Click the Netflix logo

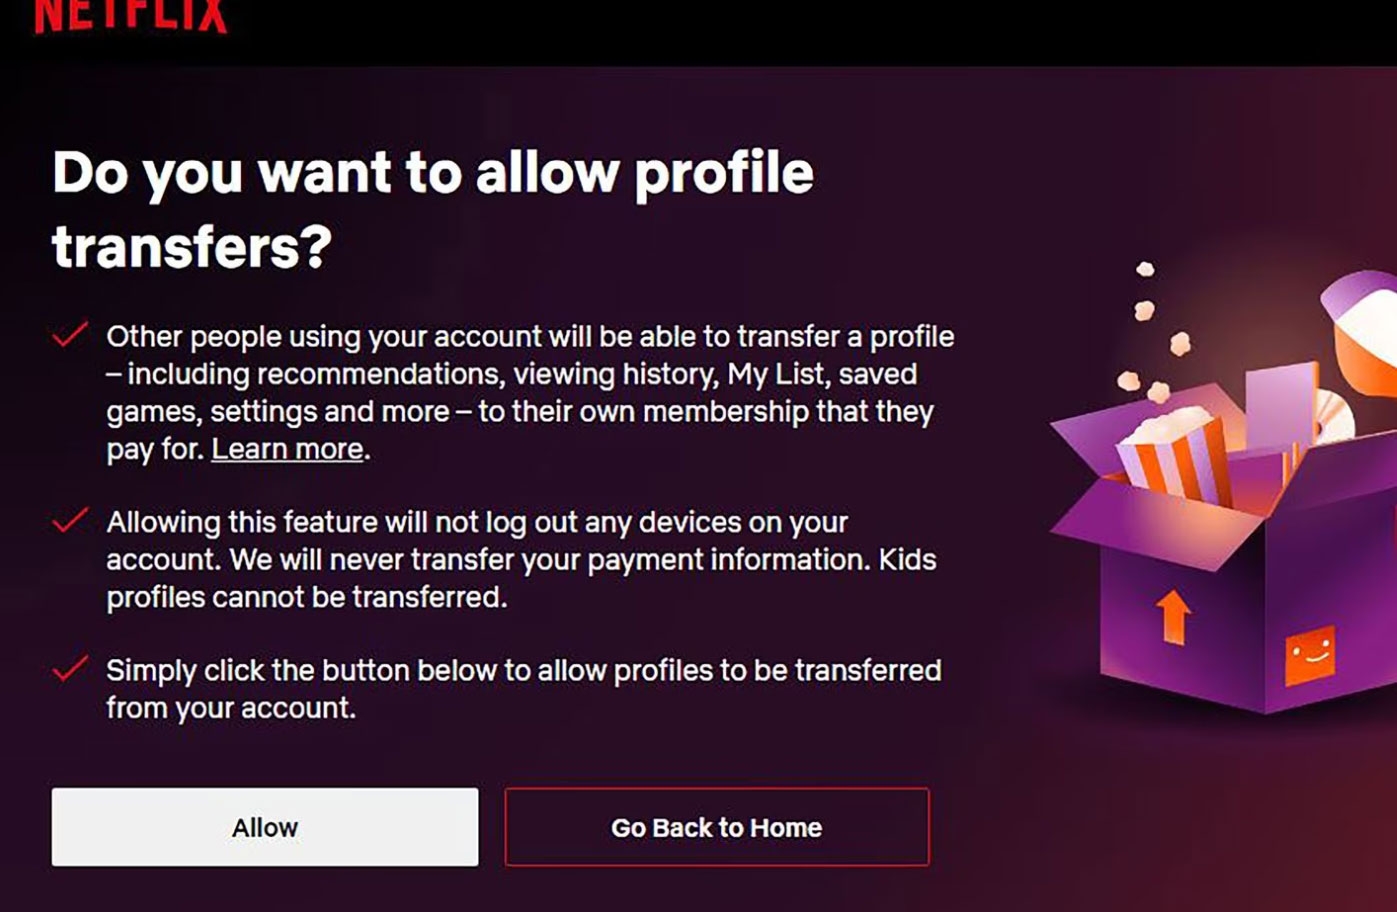(131, 15)
